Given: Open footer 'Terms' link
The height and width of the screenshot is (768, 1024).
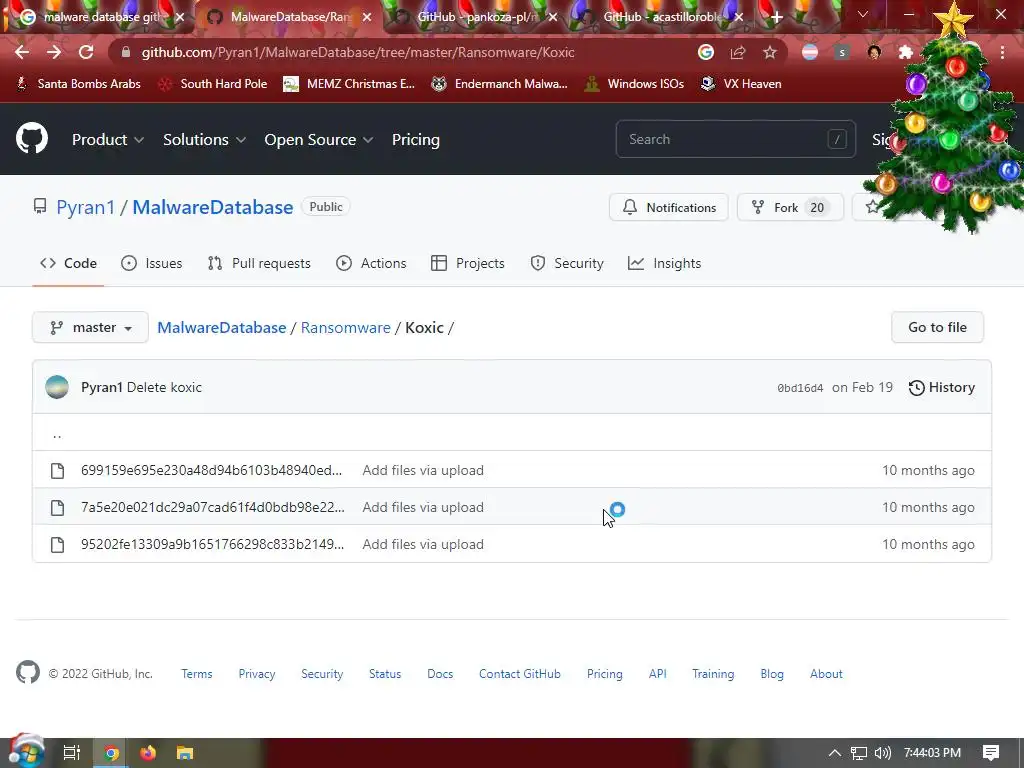Looking at the screenshot, I should pyautogui.click(x=197, y=674).
